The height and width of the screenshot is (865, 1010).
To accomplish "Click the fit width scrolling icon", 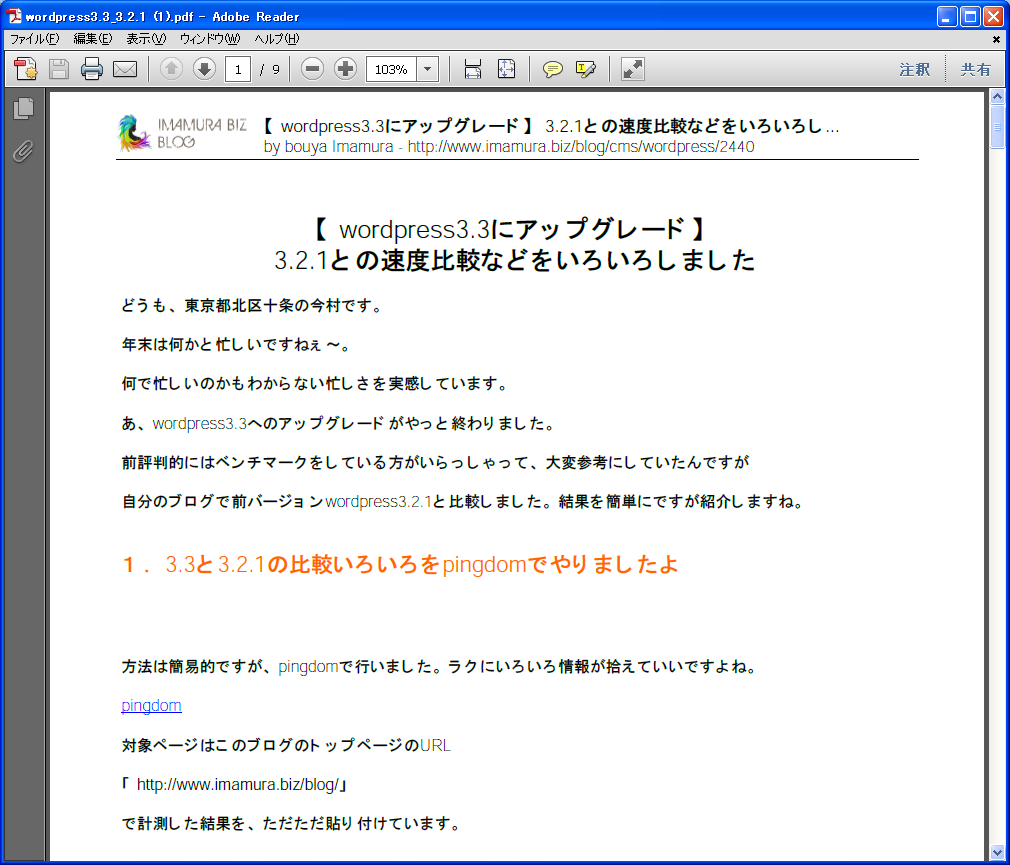I will coord(473,69).
